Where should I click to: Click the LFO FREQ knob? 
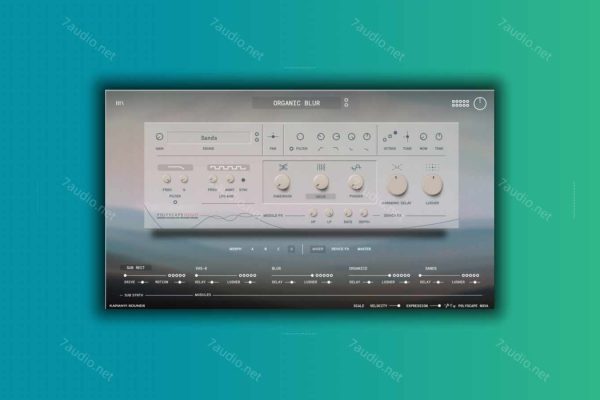(x=213, y=180)
